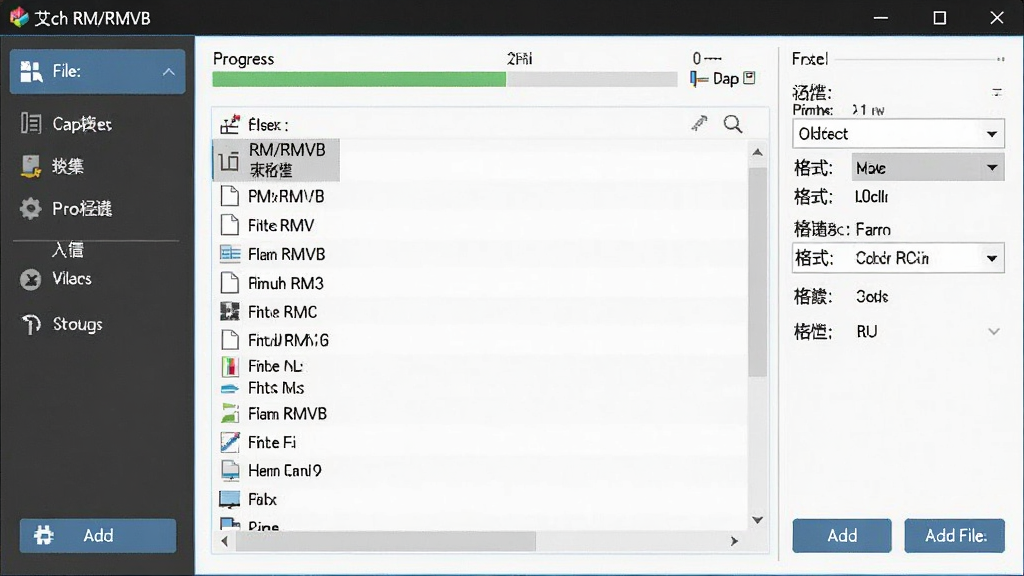Toggle the small box next to Dap
The width and height of the screenshot is (1024, 576).
coord(750,78)
